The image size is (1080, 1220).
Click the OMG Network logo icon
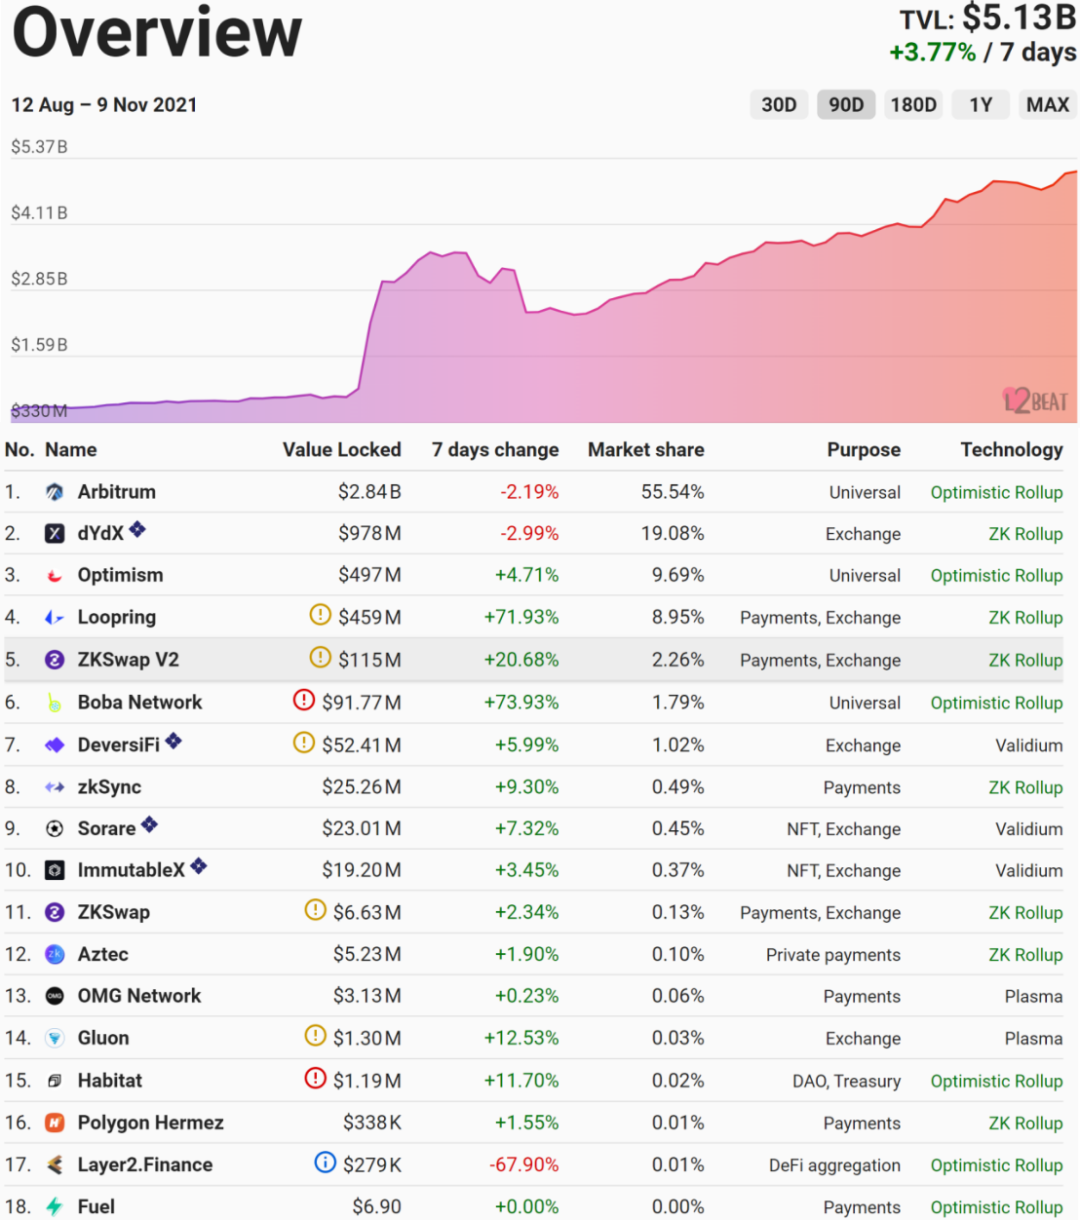click(x=55, y=997)
